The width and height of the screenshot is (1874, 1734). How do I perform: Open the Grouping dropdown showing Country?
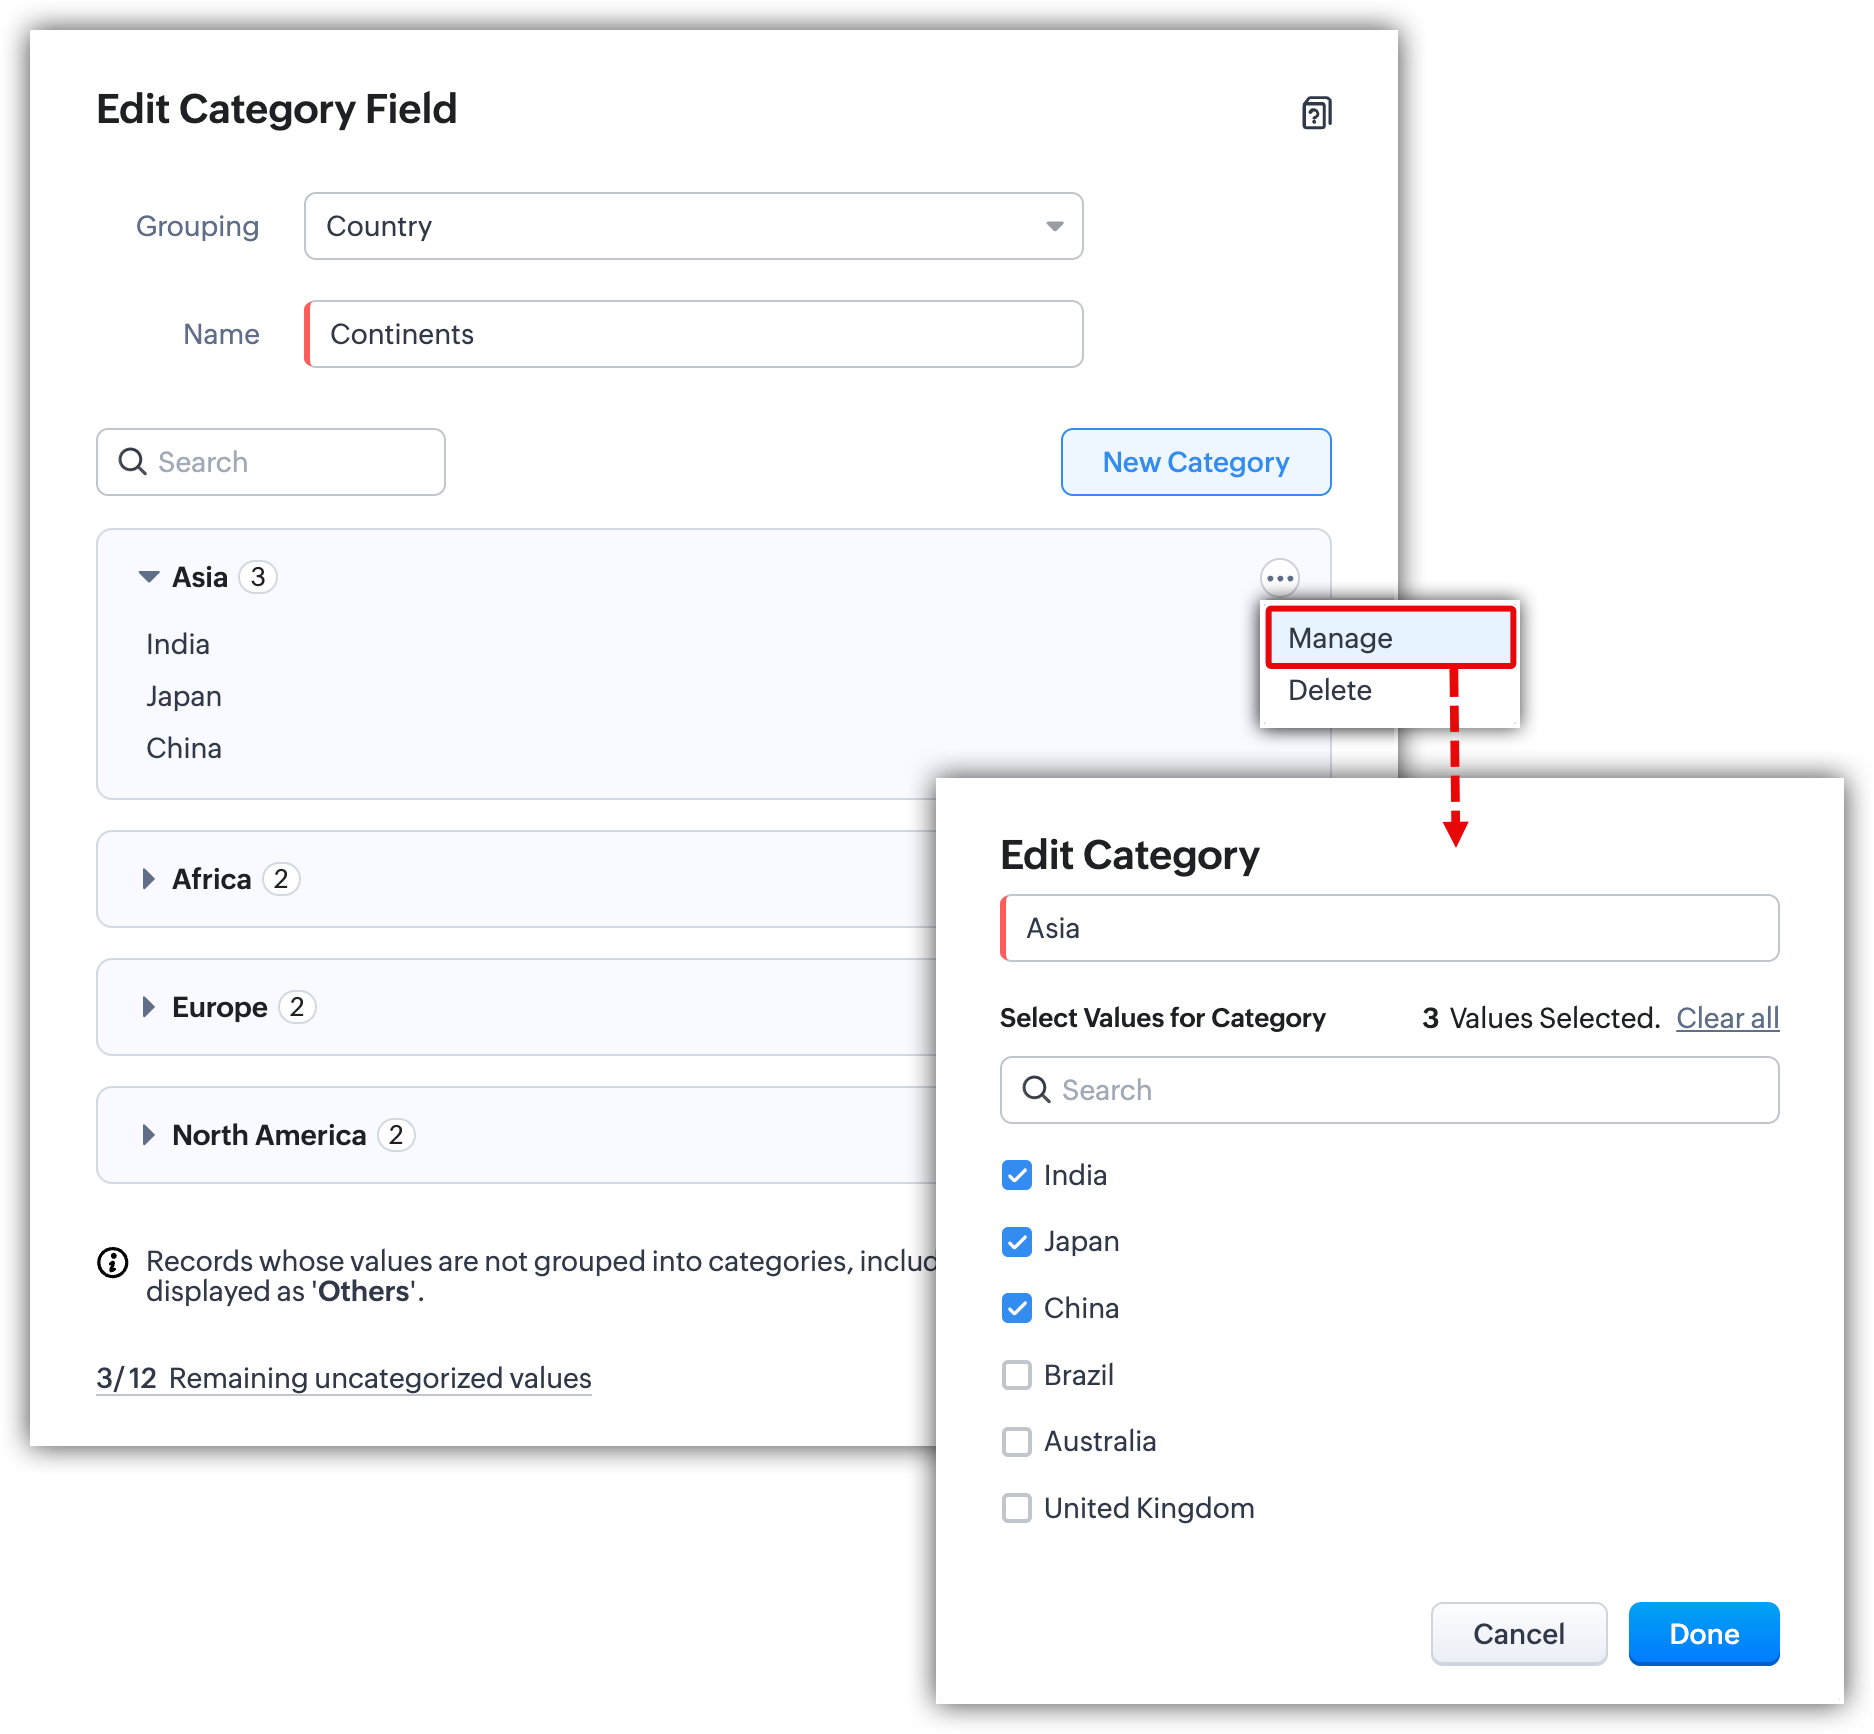click(x=693, y=226)
